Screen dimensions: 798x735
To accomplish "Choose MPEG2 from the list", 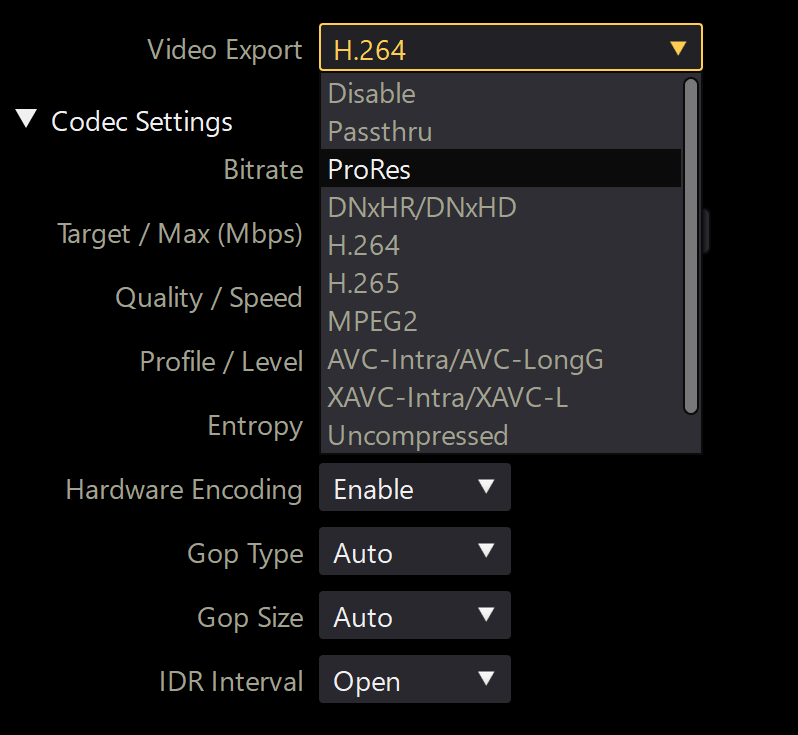I will [x=501, y=321].
